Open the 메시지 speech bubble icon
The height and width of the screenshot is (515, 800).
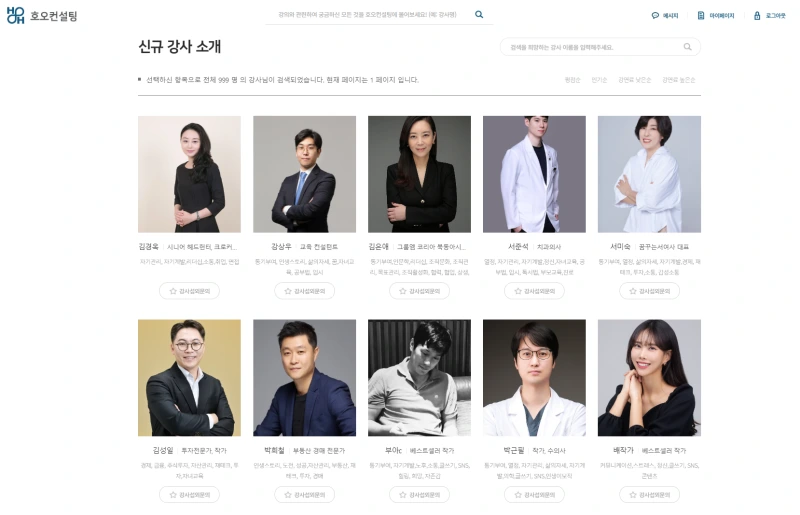pyautogui.click(x=655, y=16)
